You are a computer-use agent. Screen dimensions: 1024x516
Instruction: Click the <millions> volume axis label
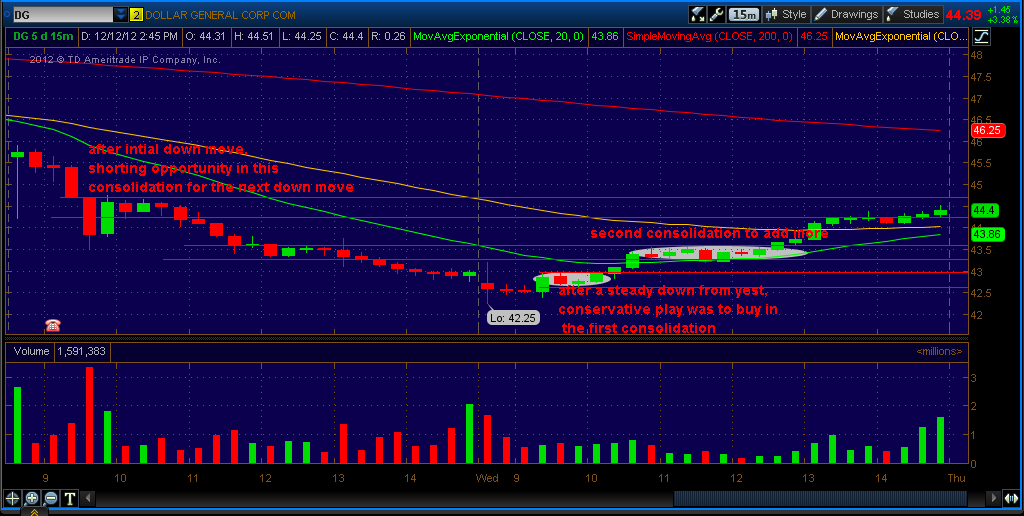(x=939, y=351)
